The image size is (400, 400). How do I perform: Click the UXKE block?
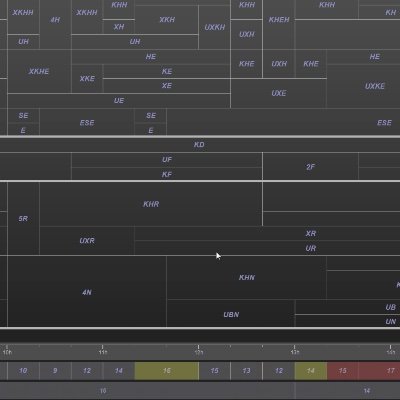363,86
